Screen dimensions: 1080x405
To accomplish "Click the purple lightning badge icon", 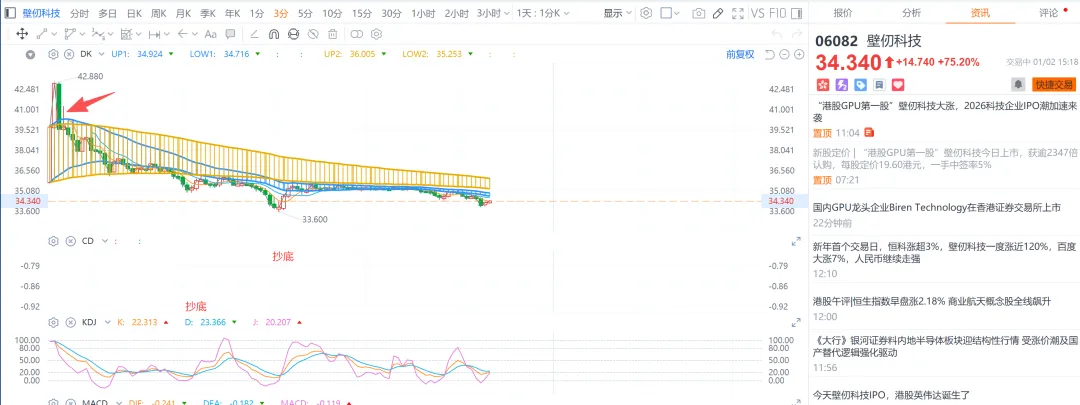I will 842,85.
